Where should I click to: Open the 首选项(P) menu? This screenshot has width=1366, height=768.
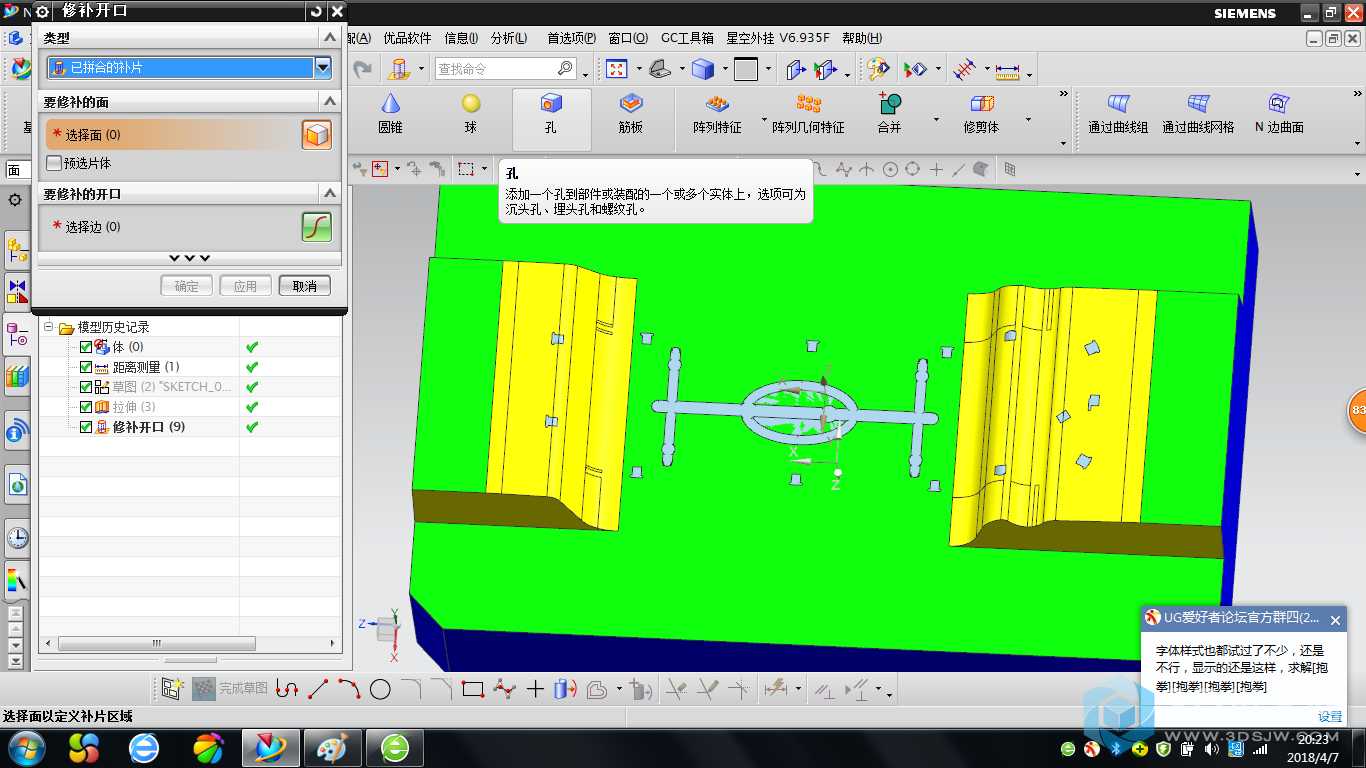click(571, 38)
